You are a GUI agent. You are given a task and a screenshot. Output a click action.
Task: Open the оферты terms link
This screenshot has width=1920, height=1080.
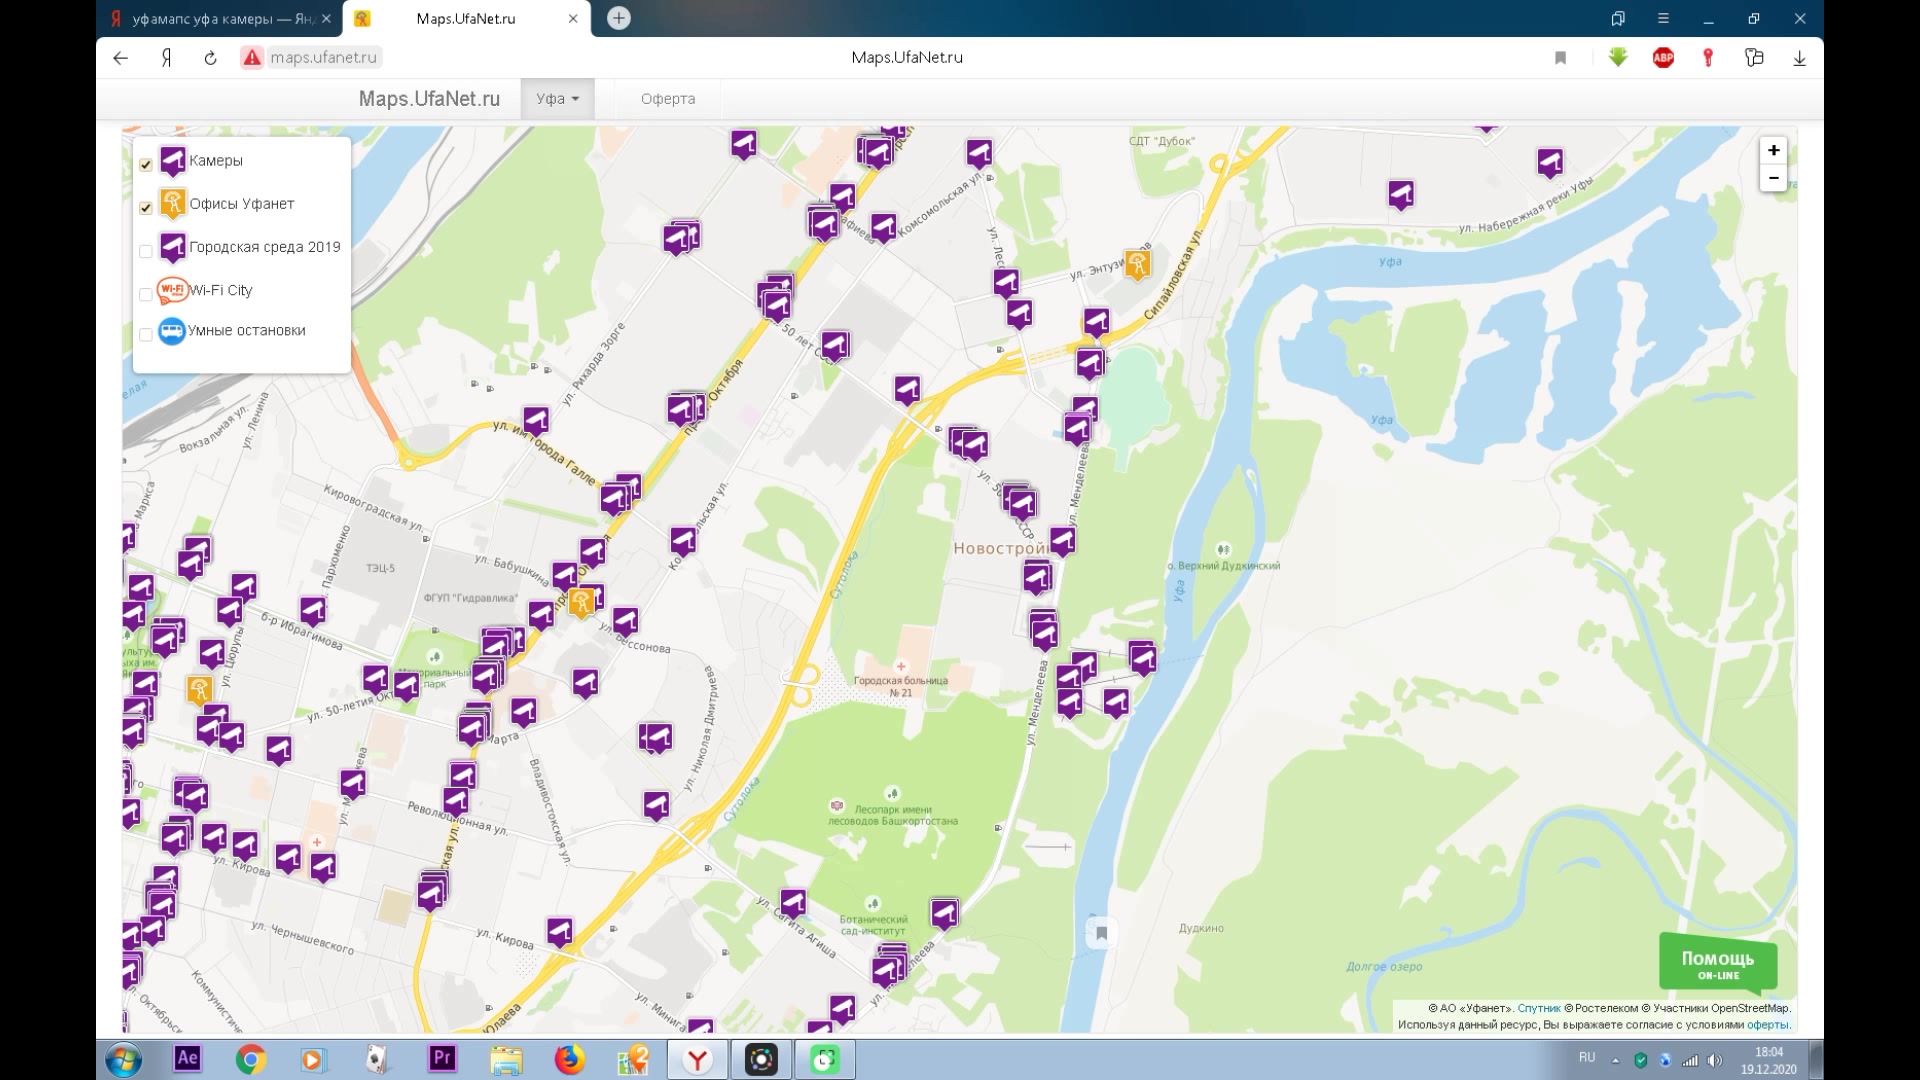tap(1767, 1024)
